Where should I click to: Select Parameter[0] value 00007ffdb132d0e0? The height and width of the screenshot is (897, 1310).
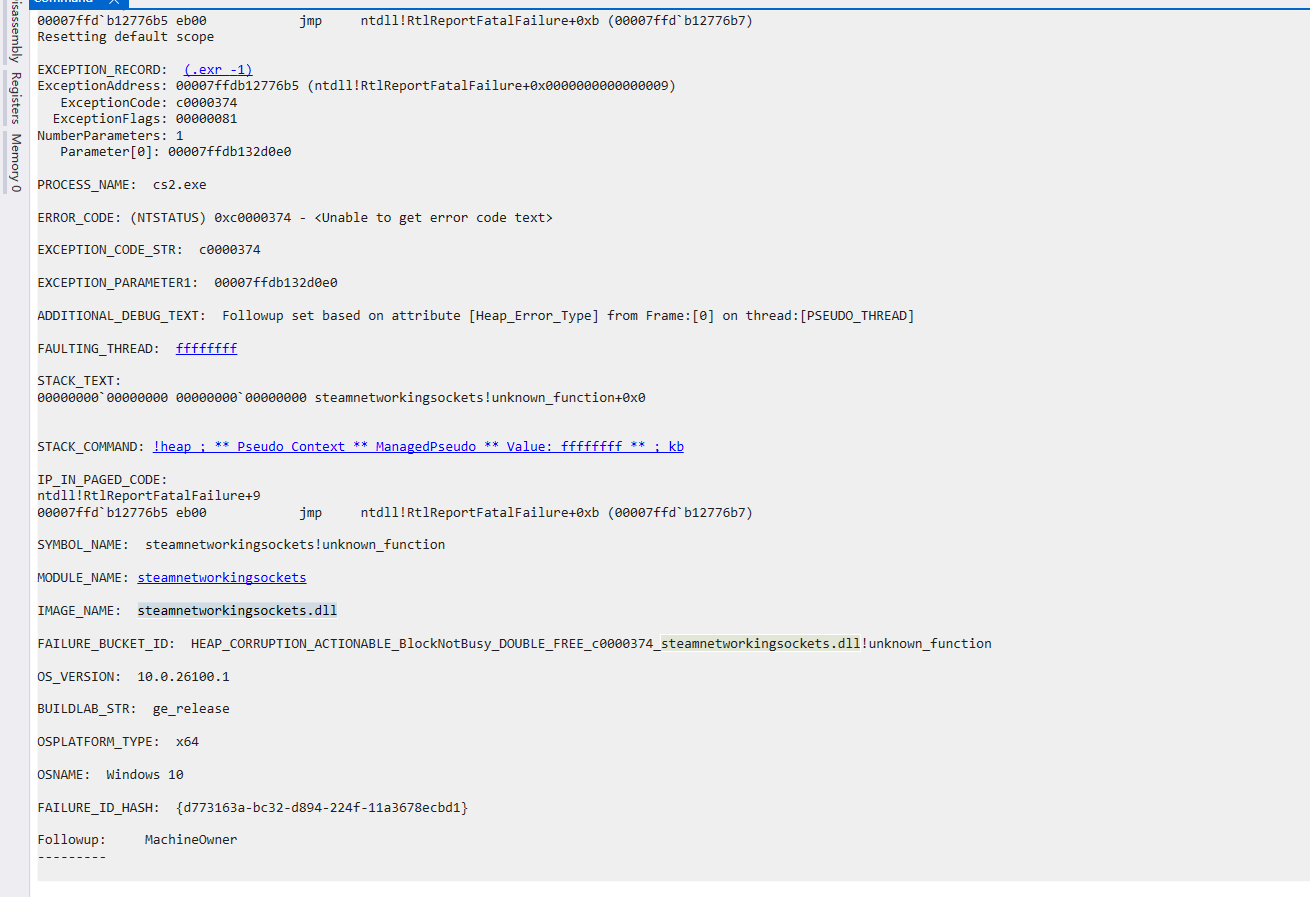(230, 152)
